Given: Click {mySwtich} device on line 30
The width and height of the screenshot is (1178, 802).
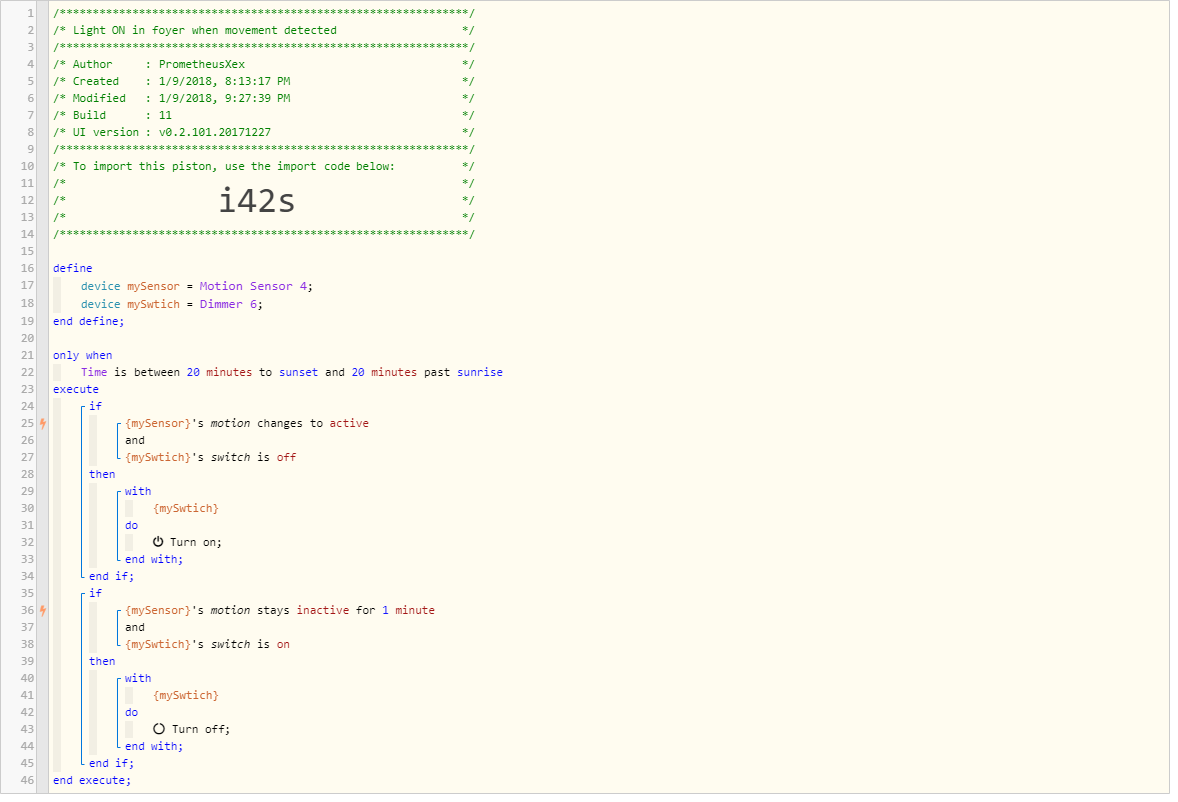Looking at the screenshot, I should pos(186,508).
